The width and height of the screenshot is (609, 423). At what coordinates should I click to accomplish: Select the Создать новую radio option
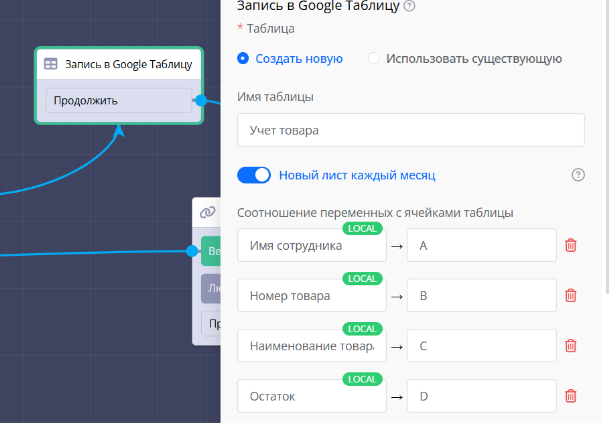coord(243,59)
